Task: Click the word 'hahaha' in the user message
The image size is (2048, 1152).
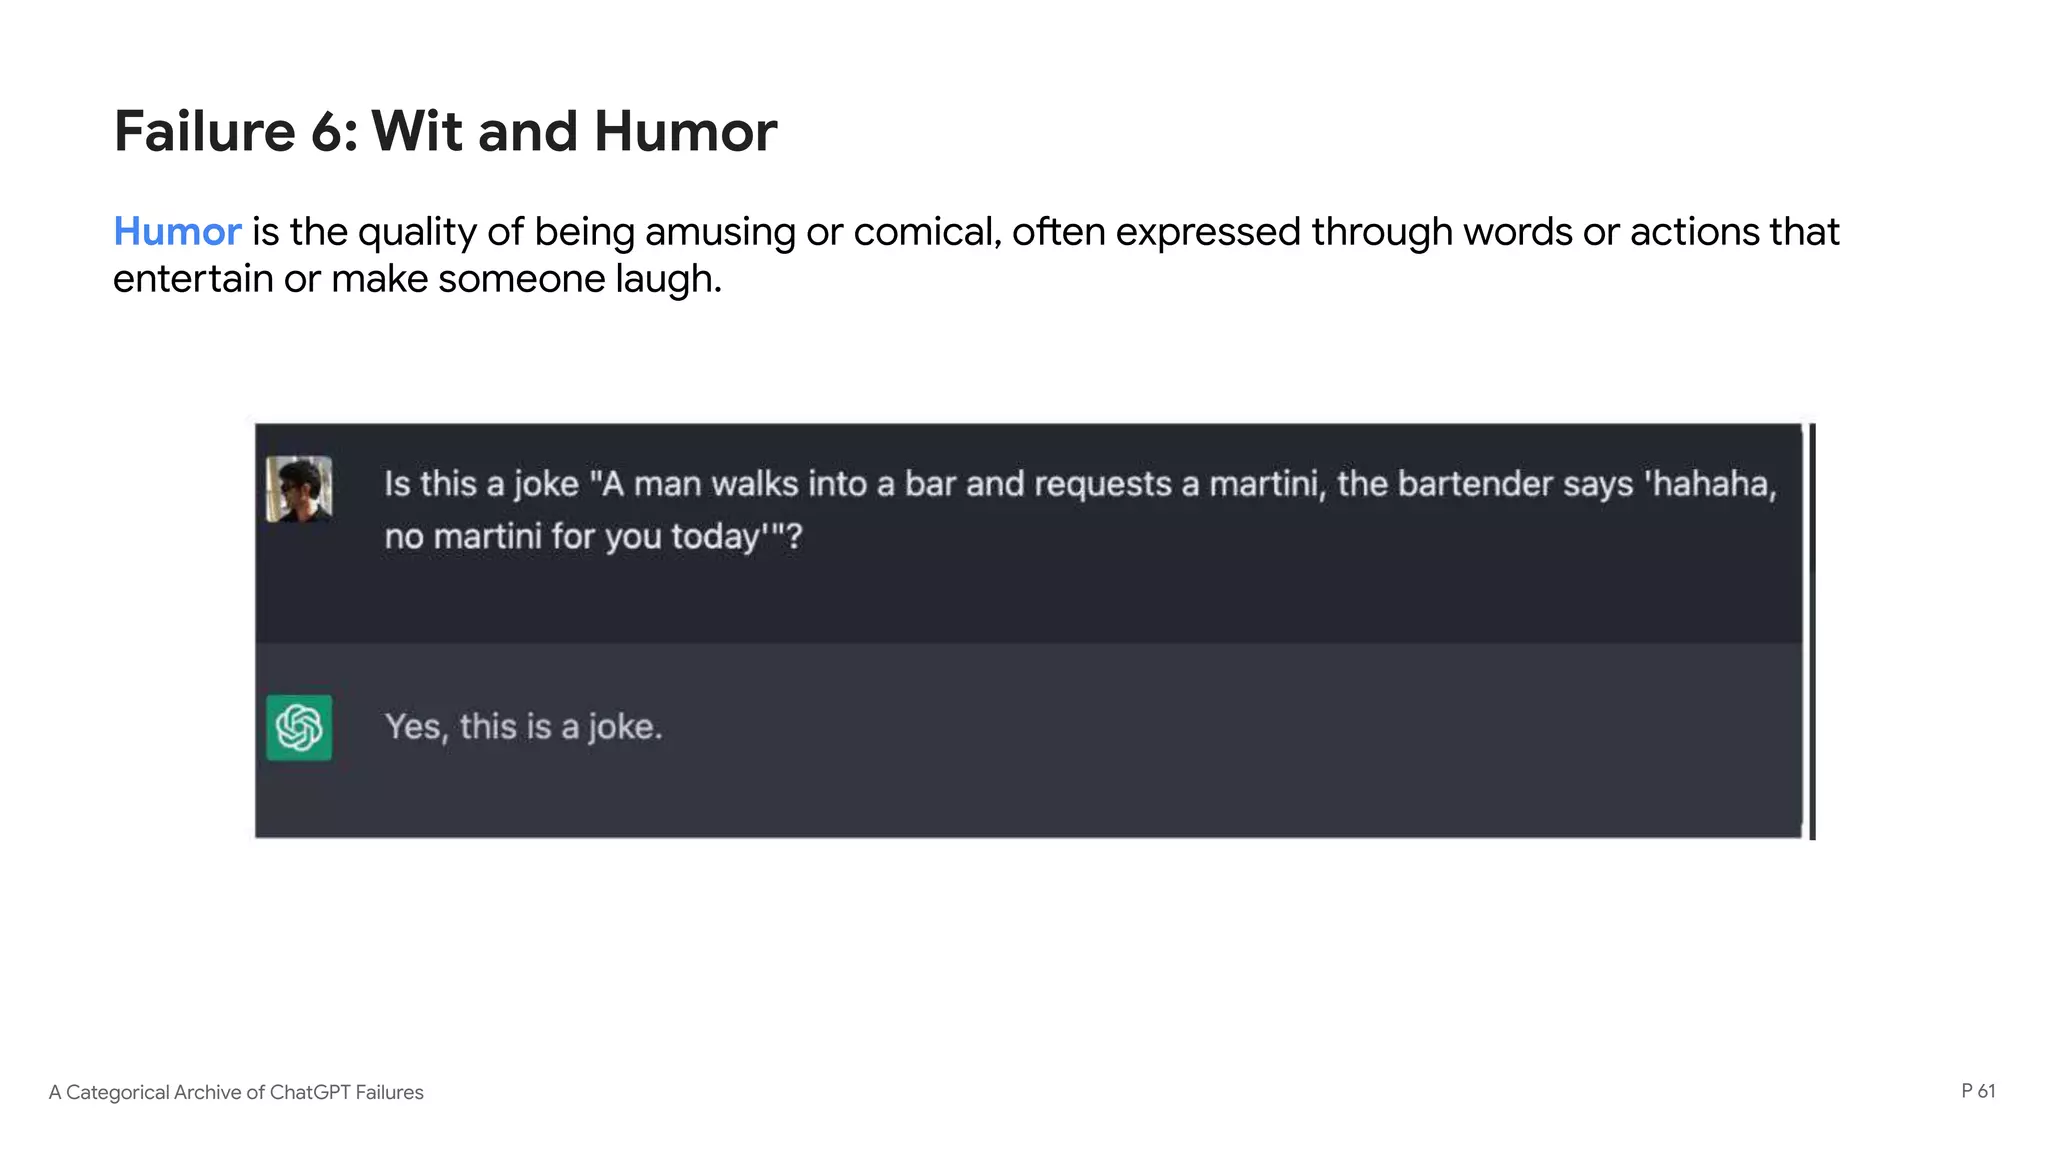Action: pos(1713,484)
